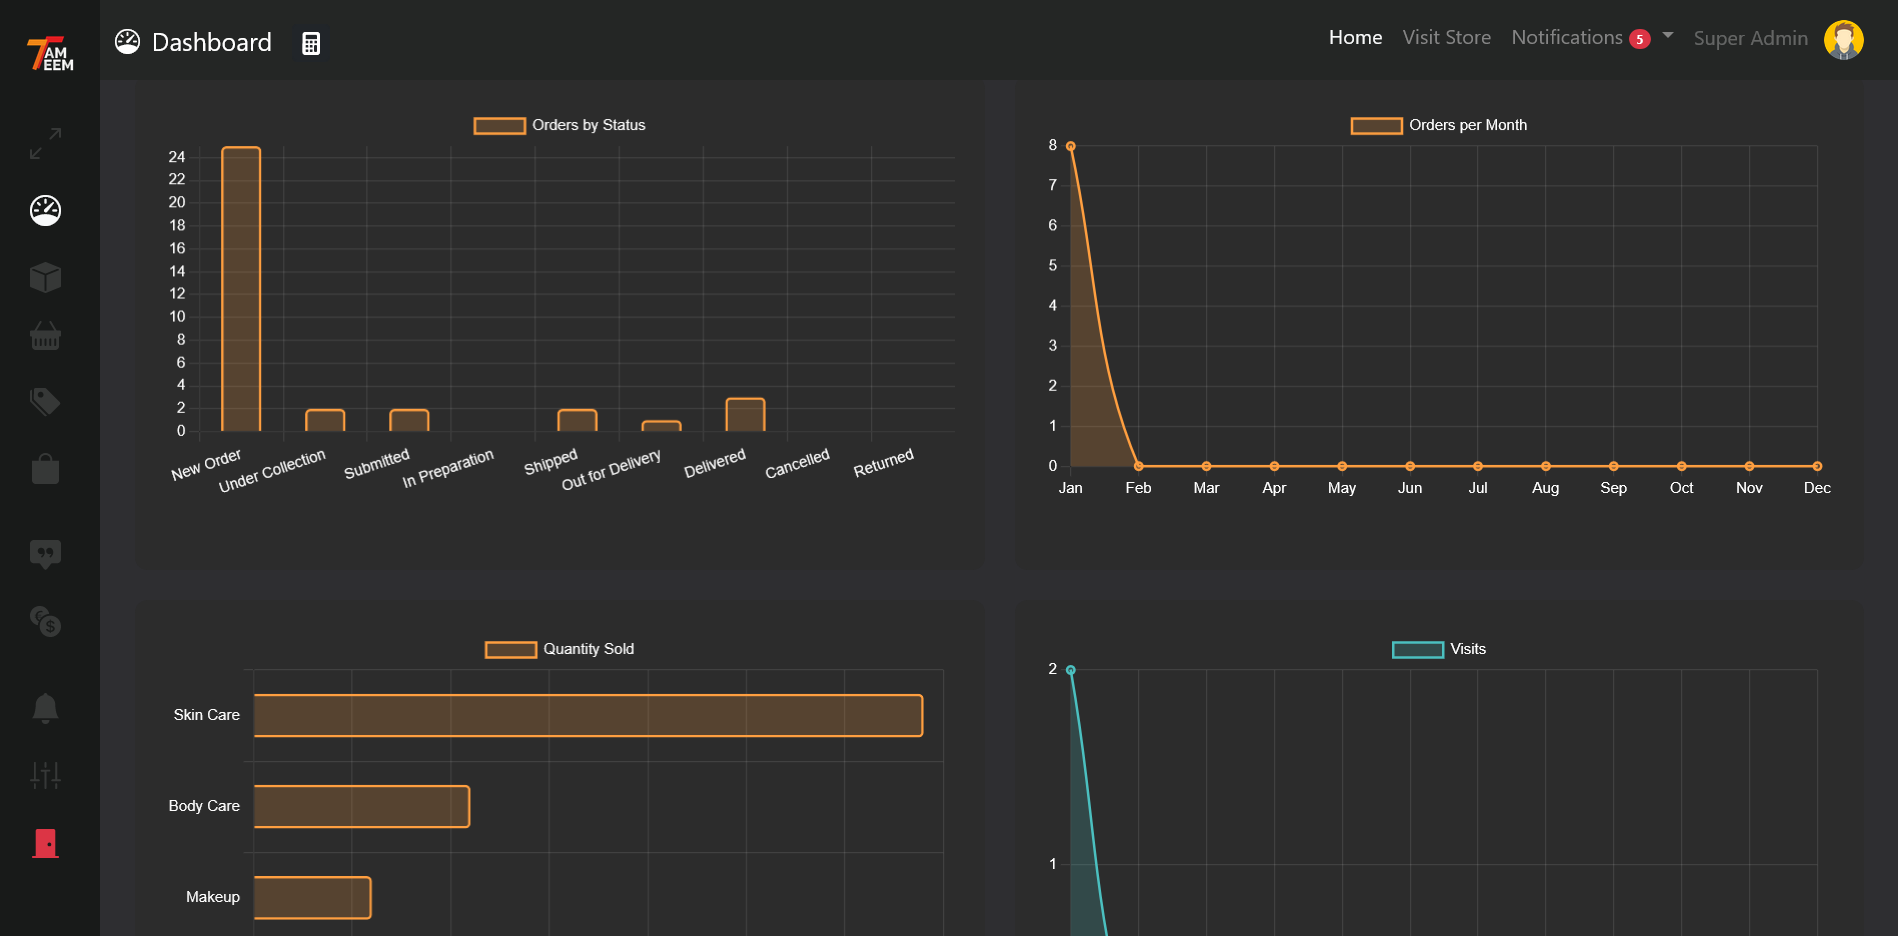Open the coupons money icon in sidebar
This screenshot has height=936, width=1898.
tap(44, 623)
